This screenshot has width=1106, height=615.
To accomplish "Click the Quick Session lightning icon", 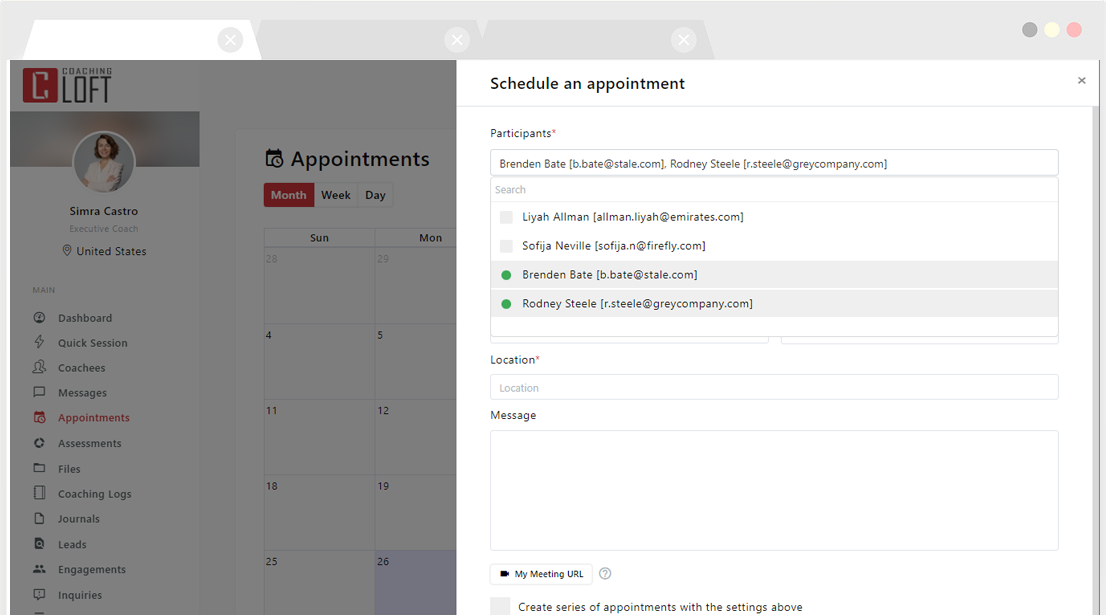I will click(x=40, y=342).
